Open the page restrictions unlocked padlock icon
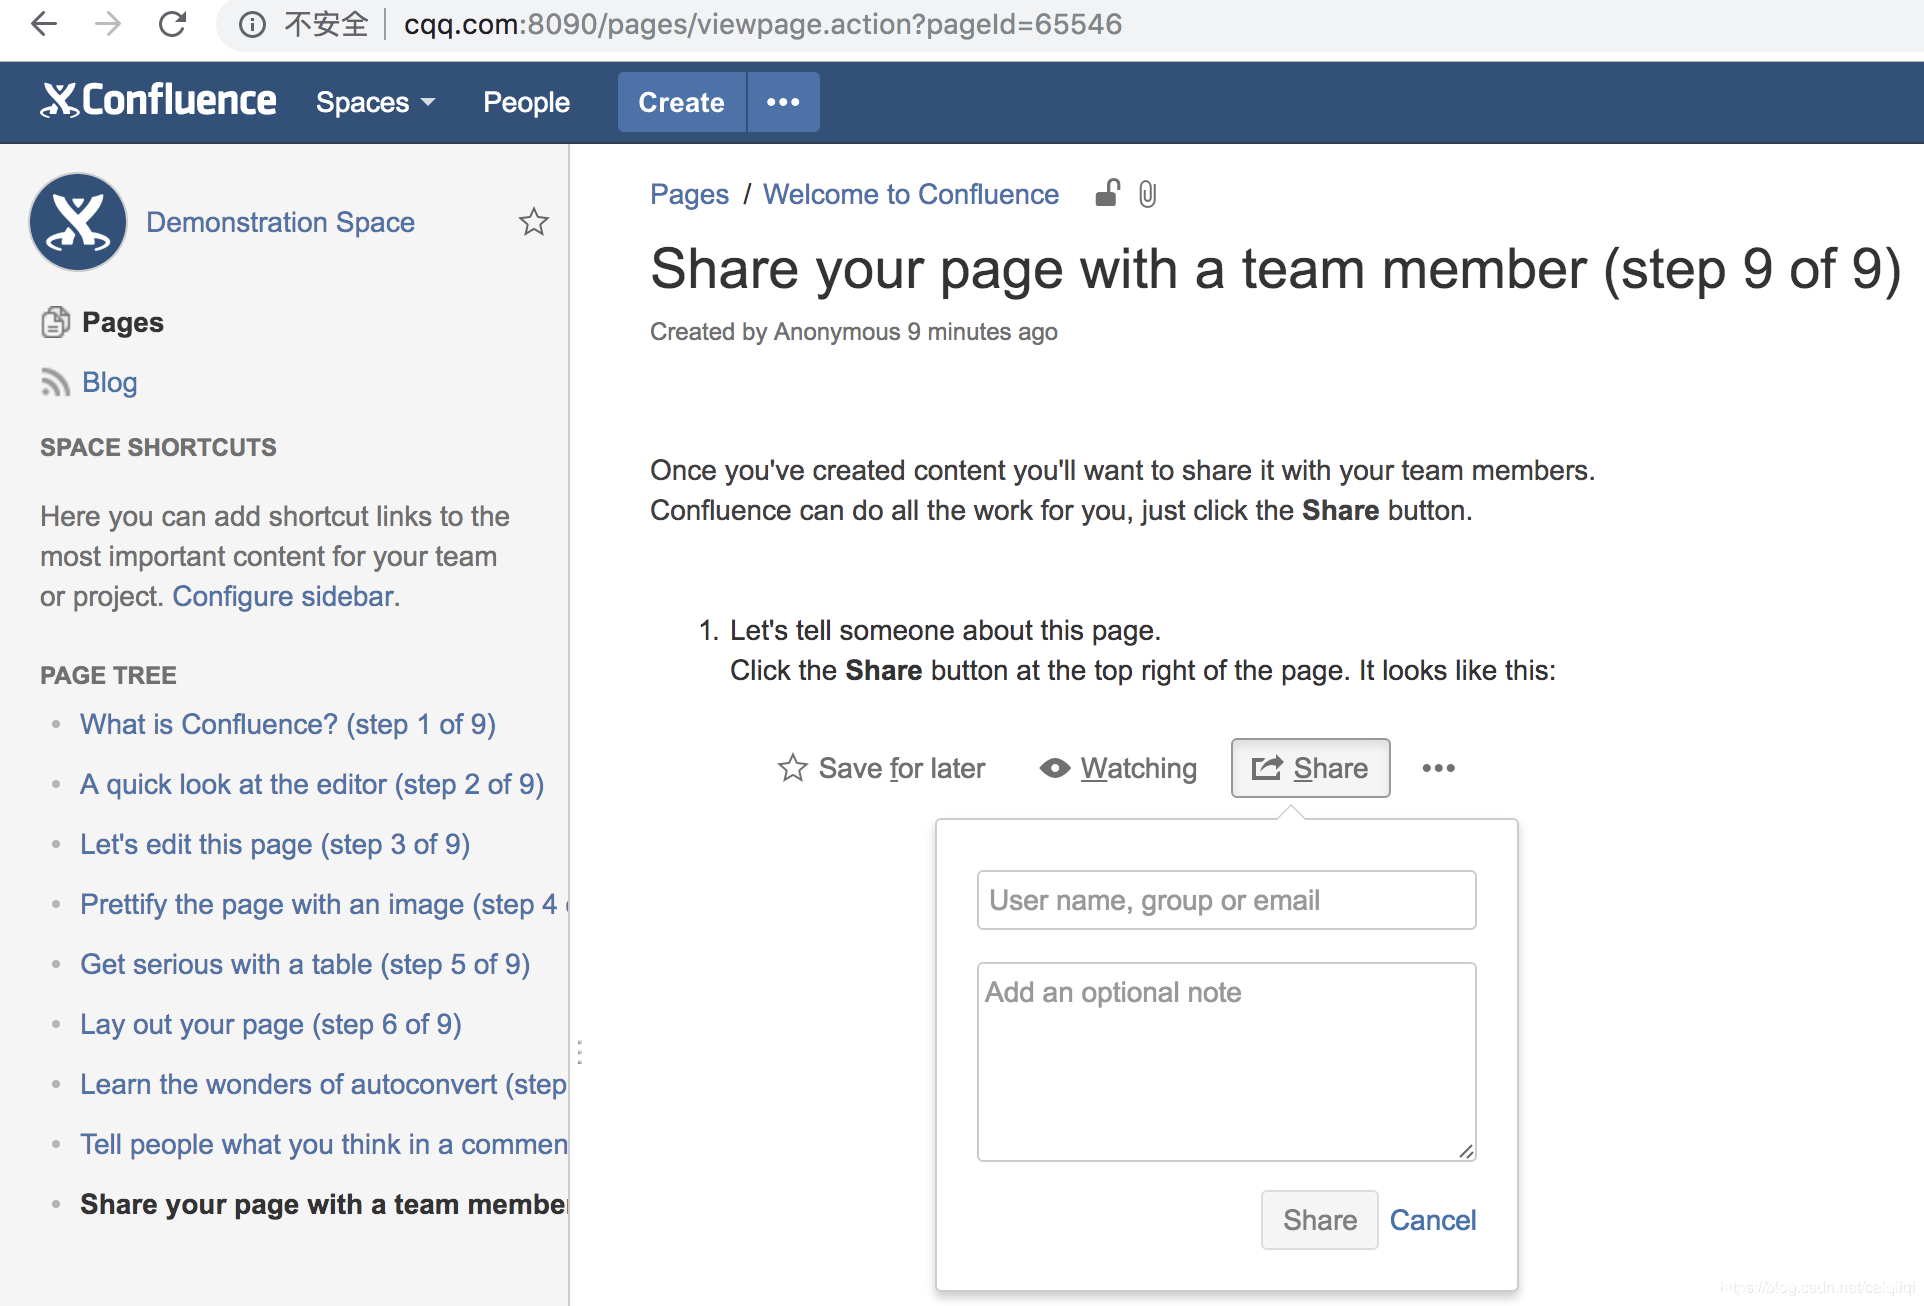1924x1306 pixels. point(1107,193)
